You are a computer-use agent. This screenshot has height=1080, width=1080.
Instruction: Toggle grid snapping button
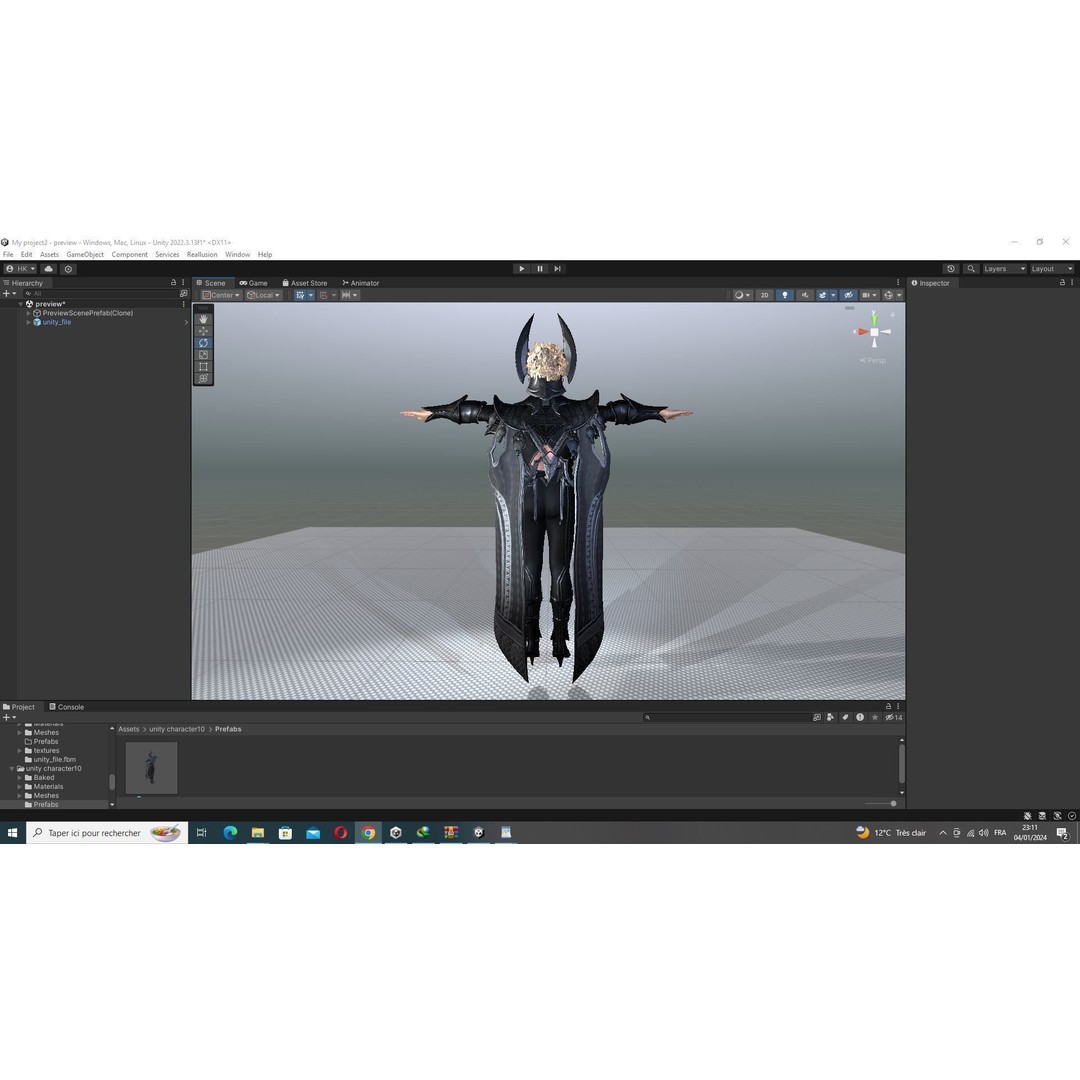pos(323,295)
